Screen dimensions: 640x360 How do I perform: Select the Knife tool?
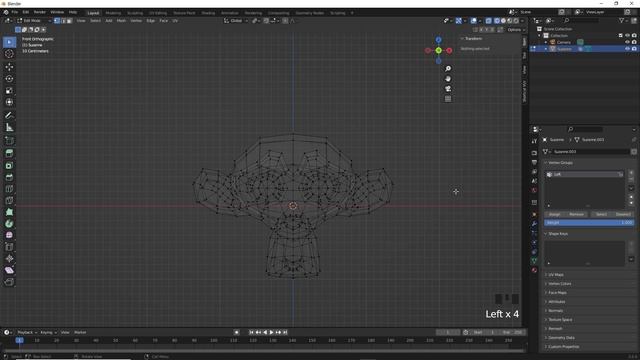9,200
